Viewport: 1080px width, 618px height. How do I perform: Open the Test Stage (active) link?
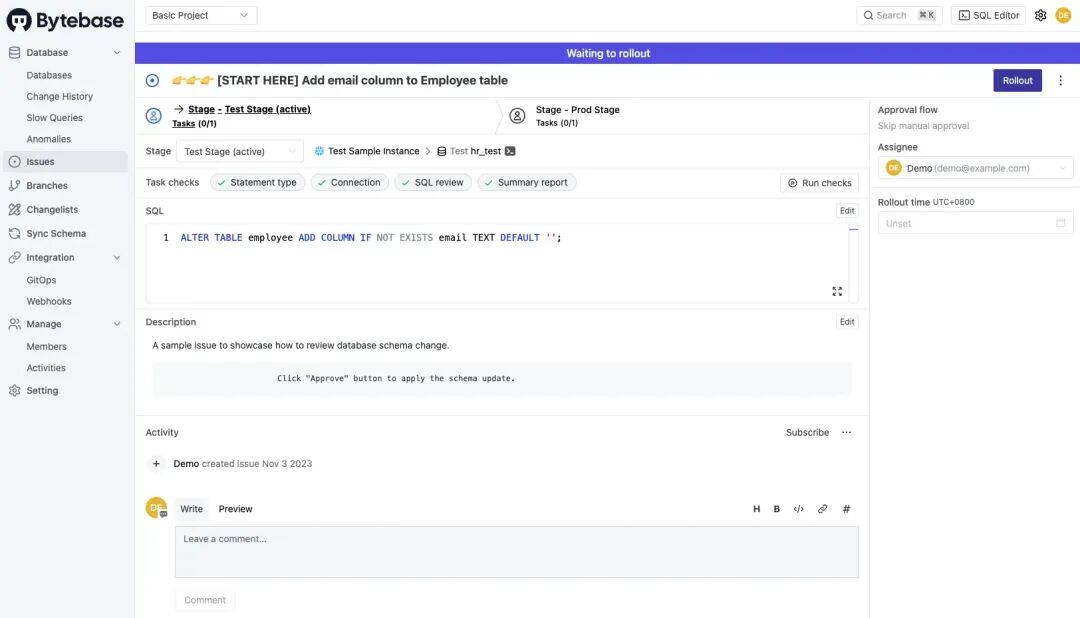(267, 109)
